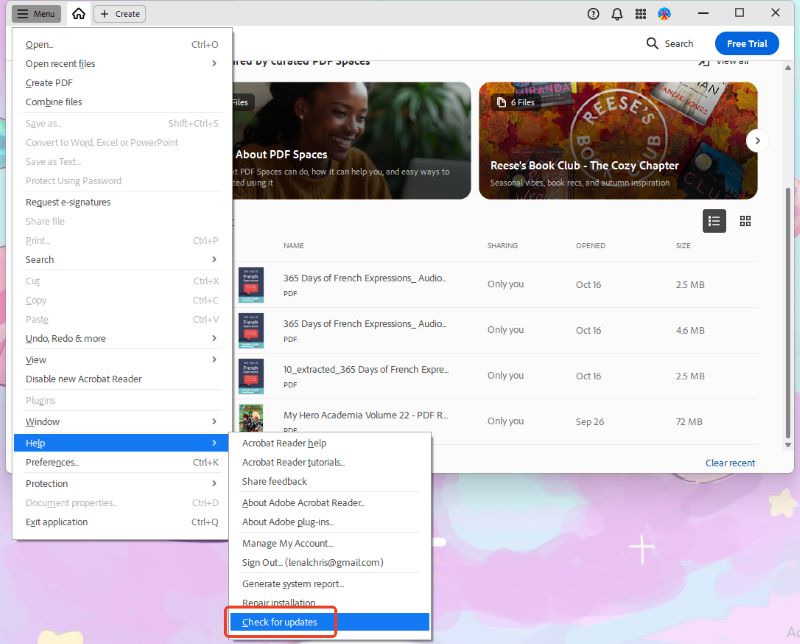Click the Free Trial button
Image resolution: width=800 pixels, height=644 pixels.
pyautogui.click(x=746, y=43)
